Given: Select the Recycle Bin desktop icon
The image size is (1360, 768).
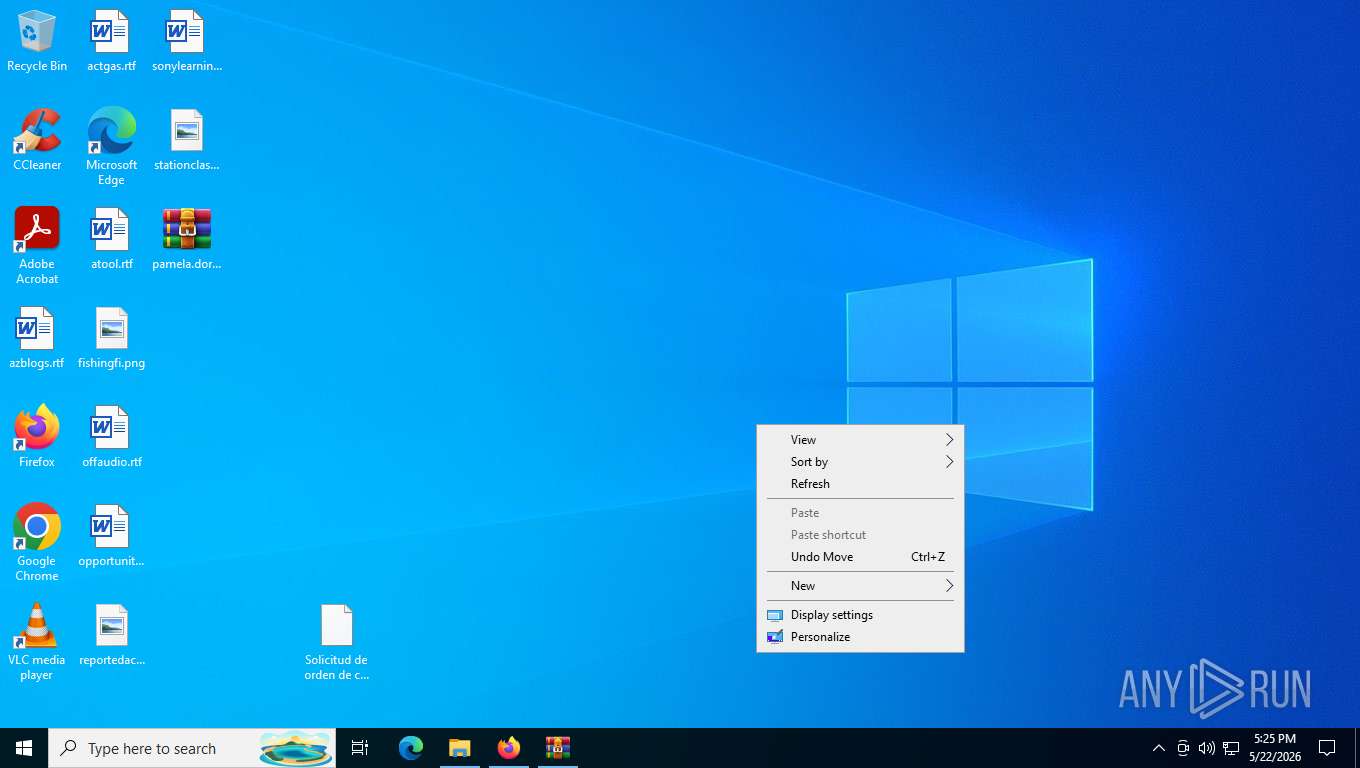Looking at the screenshot, I should 37,41.
